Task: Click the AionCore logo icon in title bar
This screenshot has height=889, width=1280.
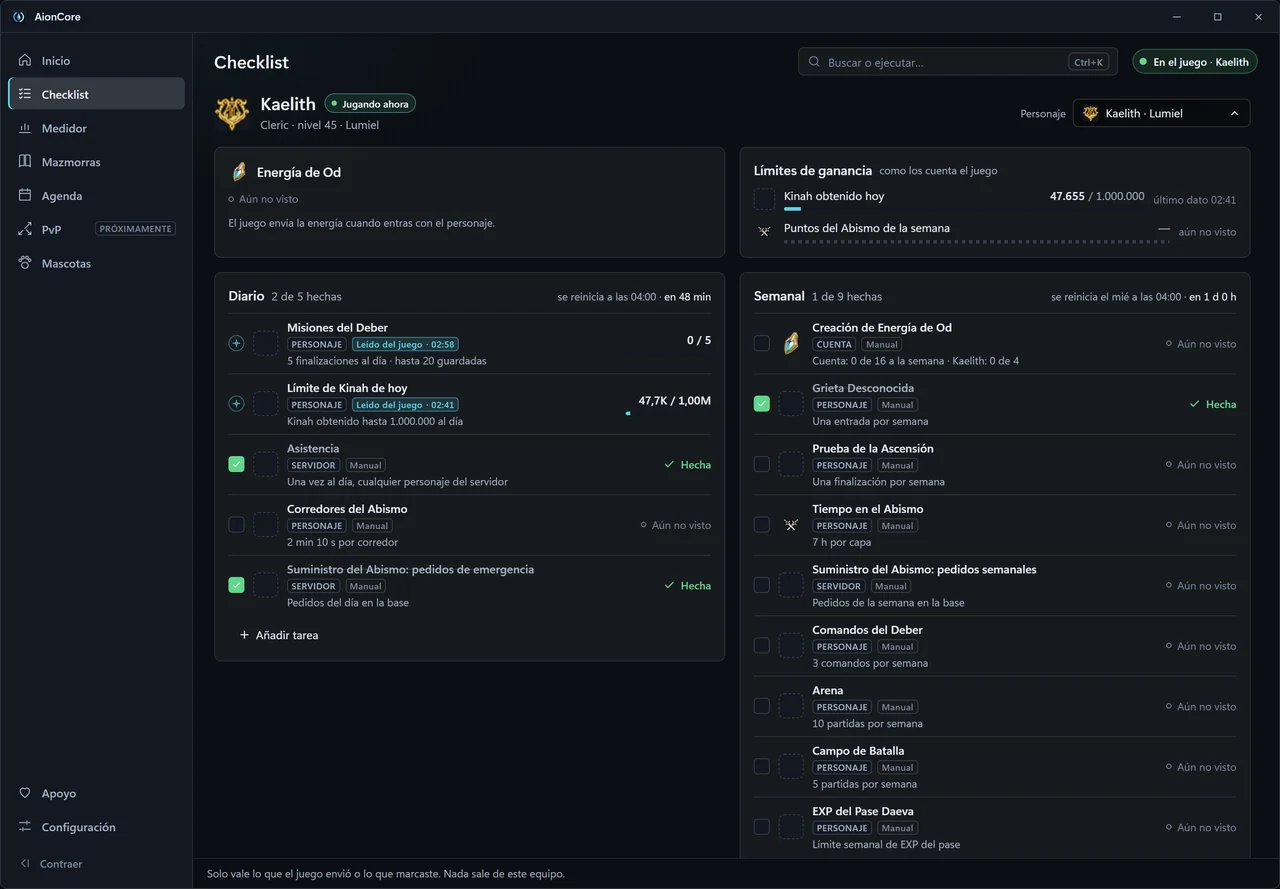Action: (x=18, y=17)
